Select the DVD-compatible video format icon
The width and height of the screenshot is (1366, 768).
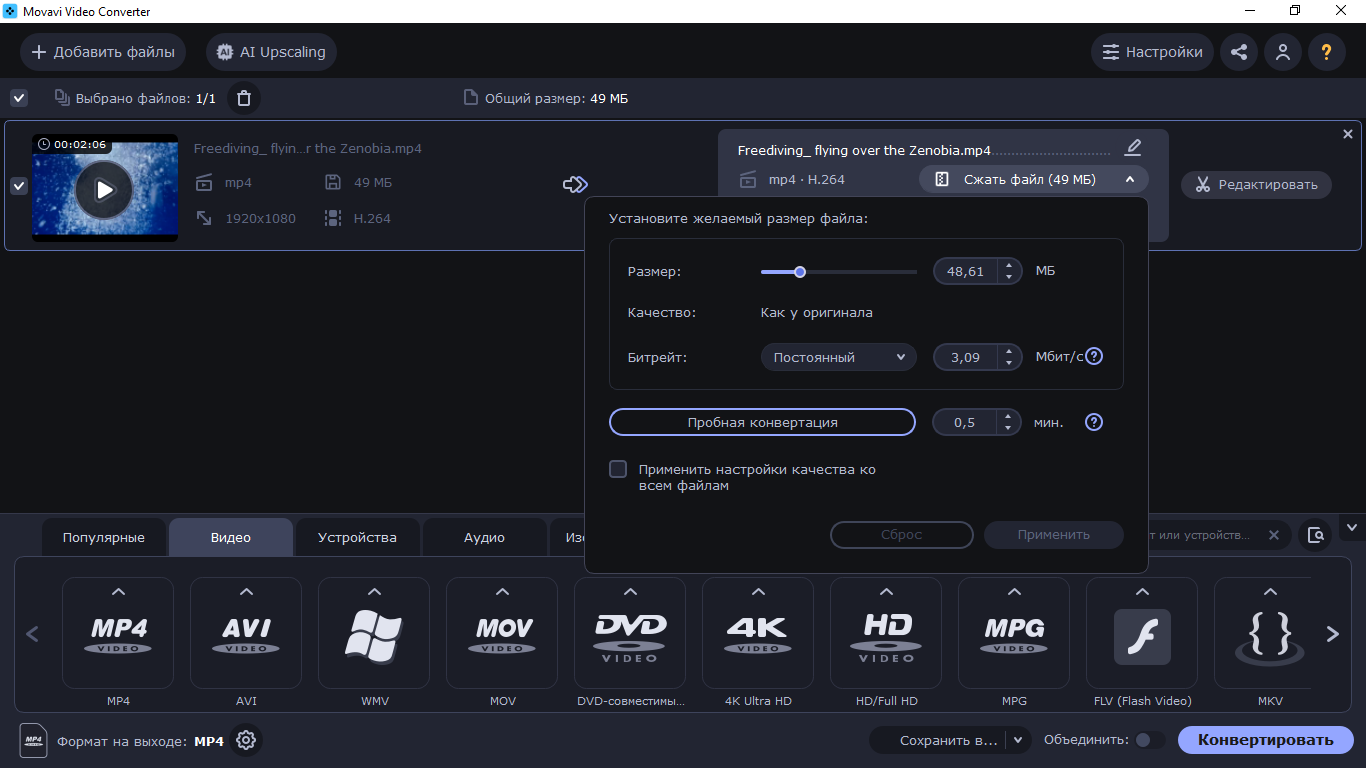point(630,633)
